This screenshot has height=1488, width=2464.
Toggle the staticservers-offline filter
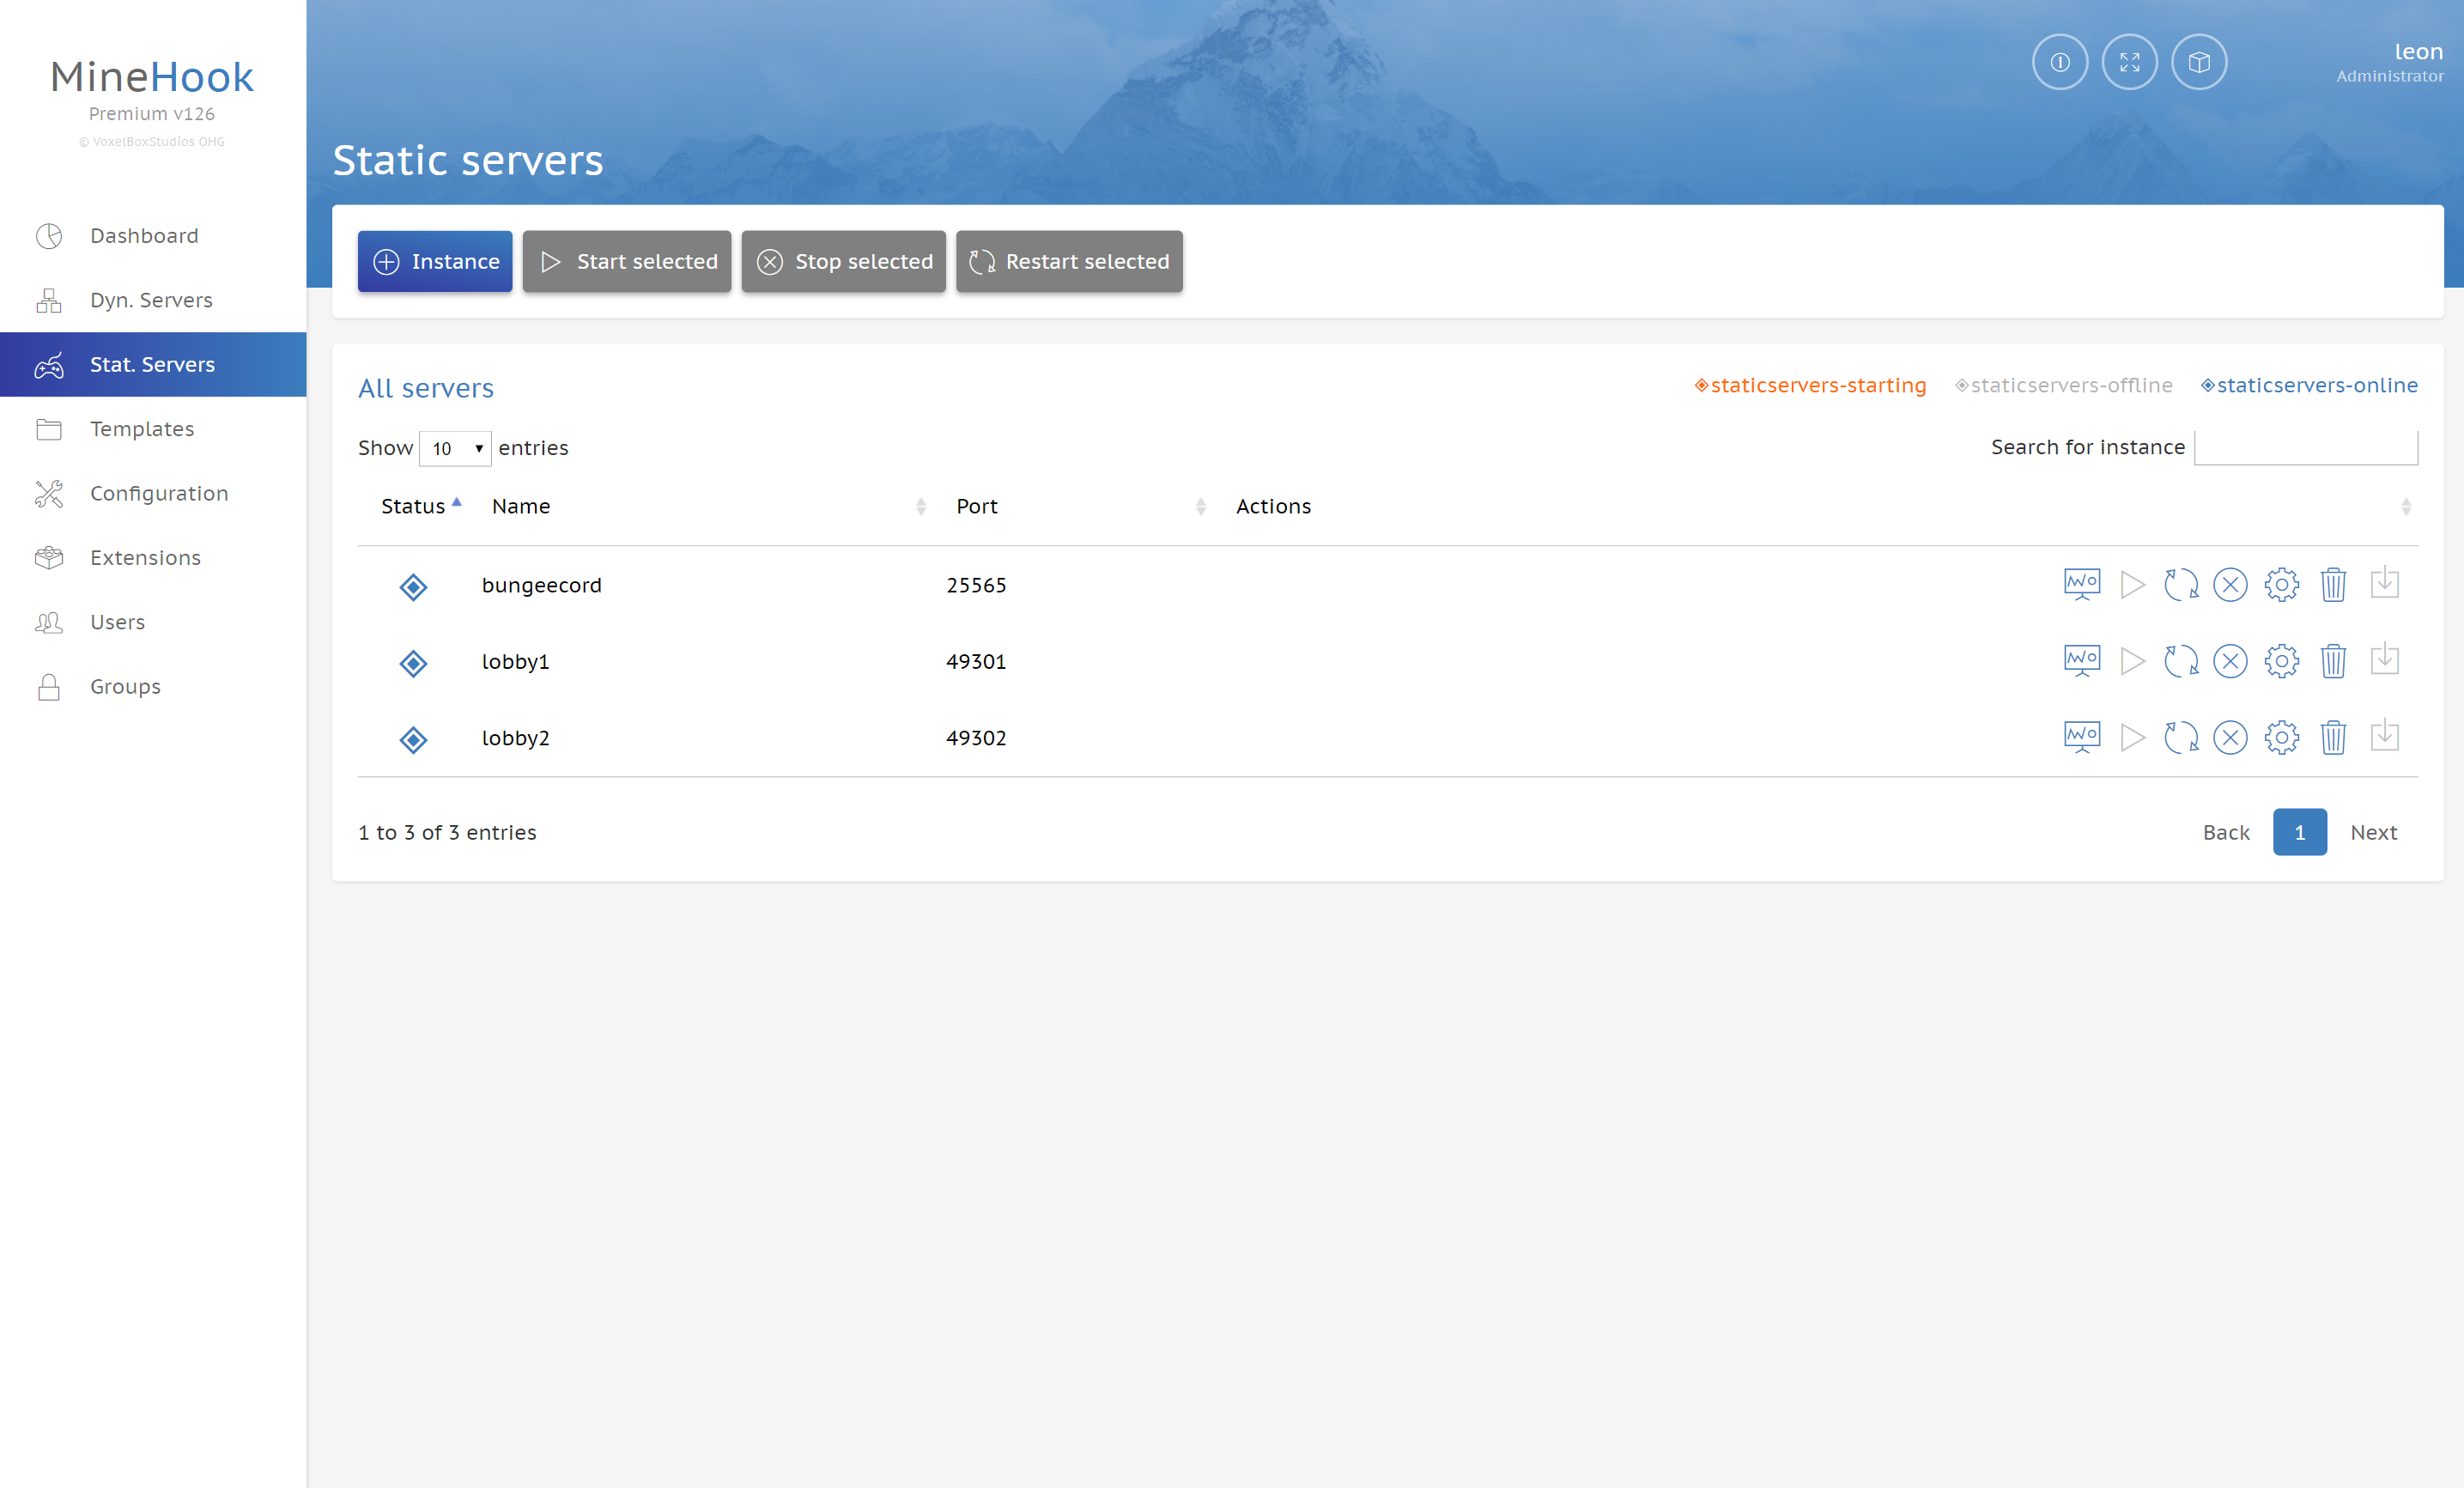(x=2063, y=385)
